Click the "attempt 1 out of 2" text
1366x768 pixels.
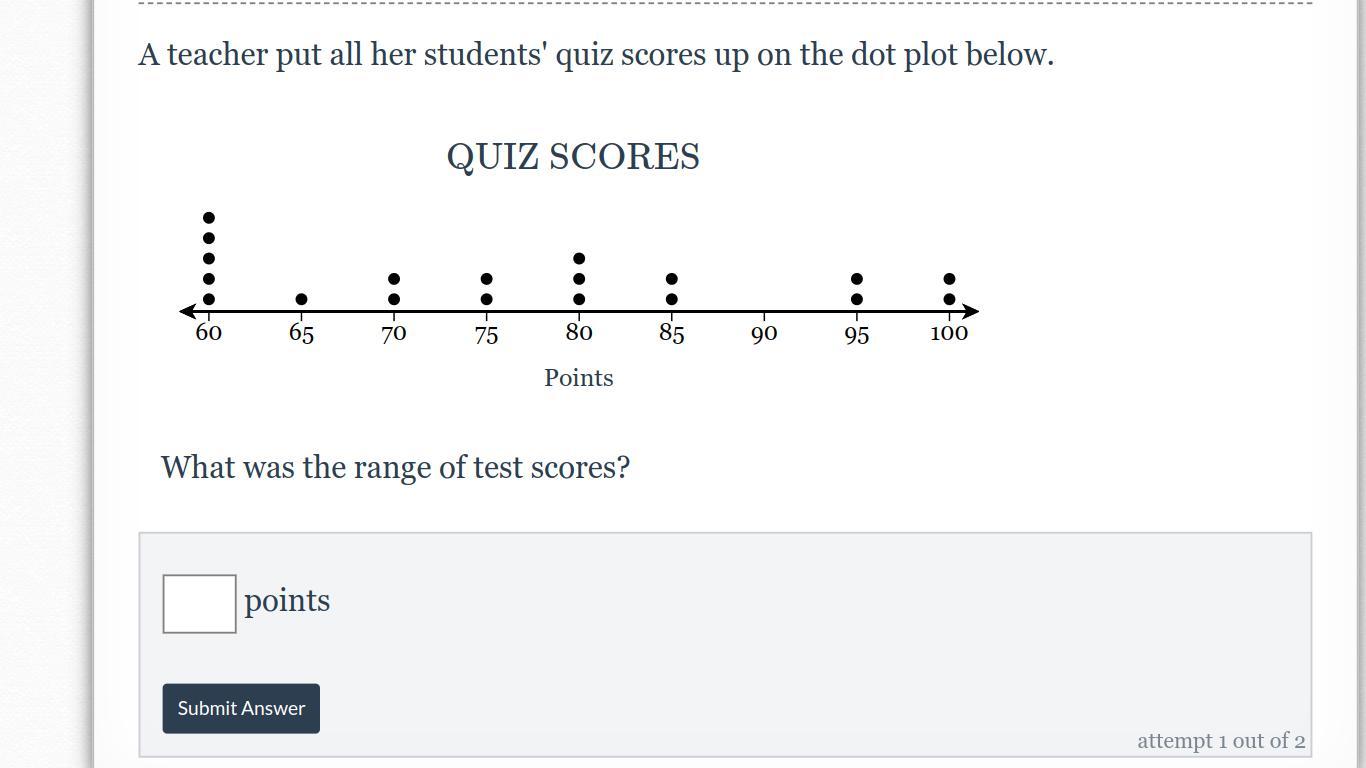[x=1220, y=741]
